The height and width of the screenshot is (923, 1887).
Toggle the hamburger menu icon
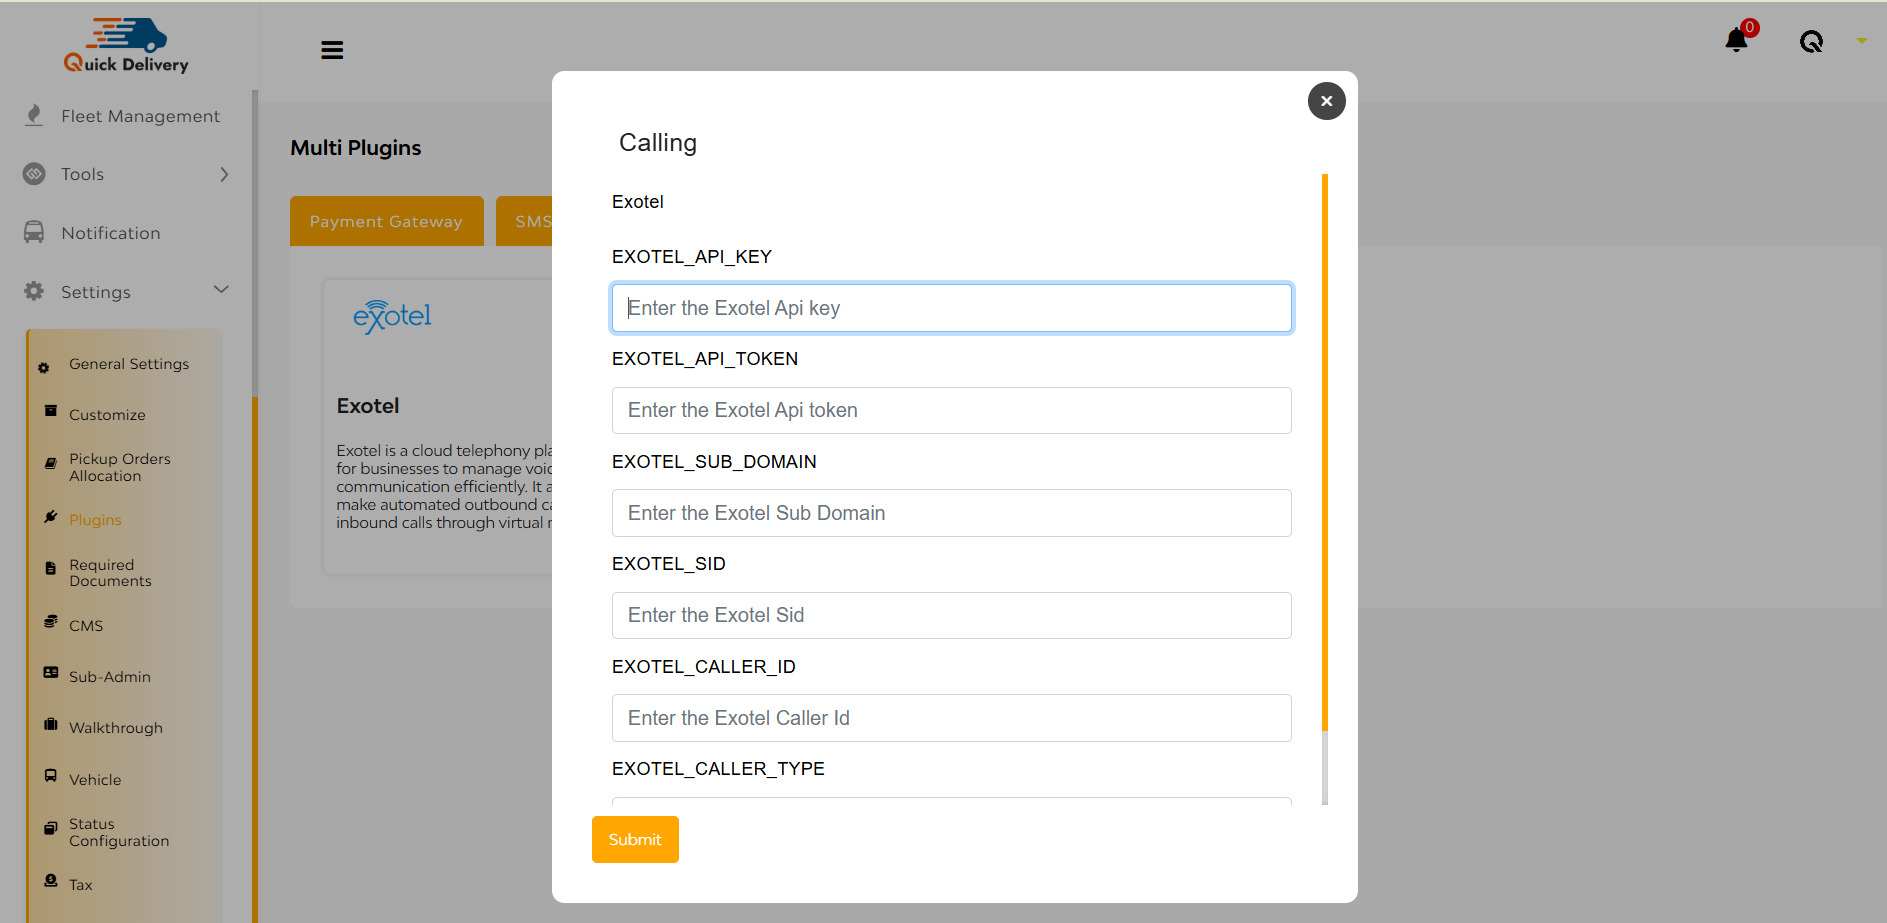coord(332,50)
